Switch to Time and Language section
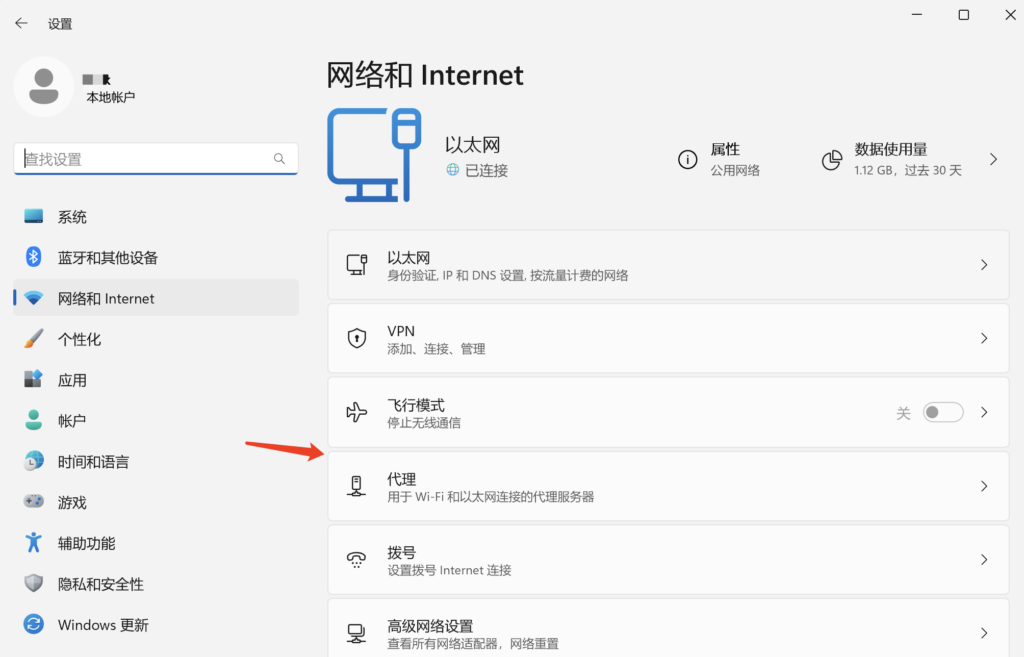Screen dimensions: 1024x657 click(93, 462)
